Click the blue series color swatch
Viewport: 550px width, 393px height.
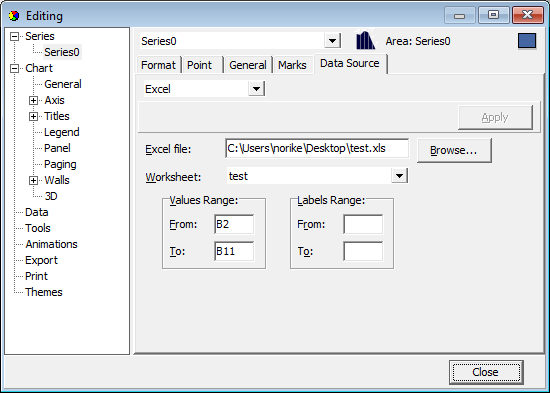coord(527,41)
